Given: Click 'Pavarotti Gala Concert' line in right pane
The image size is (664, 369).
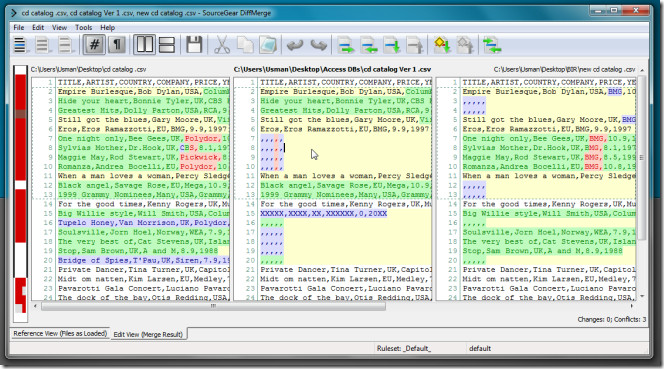Looking at the screenshot, I should (x=549, y=289).
